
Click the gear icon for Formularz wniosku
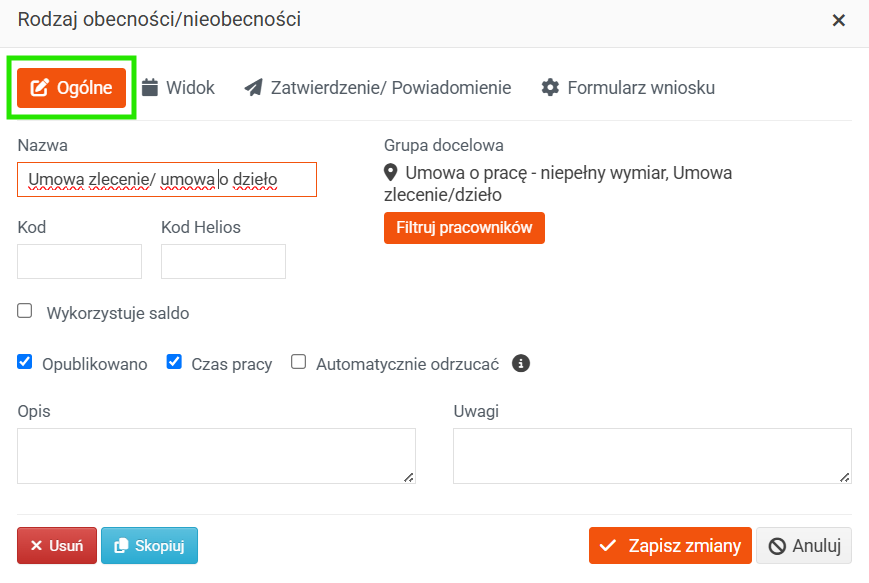[550, 87]
